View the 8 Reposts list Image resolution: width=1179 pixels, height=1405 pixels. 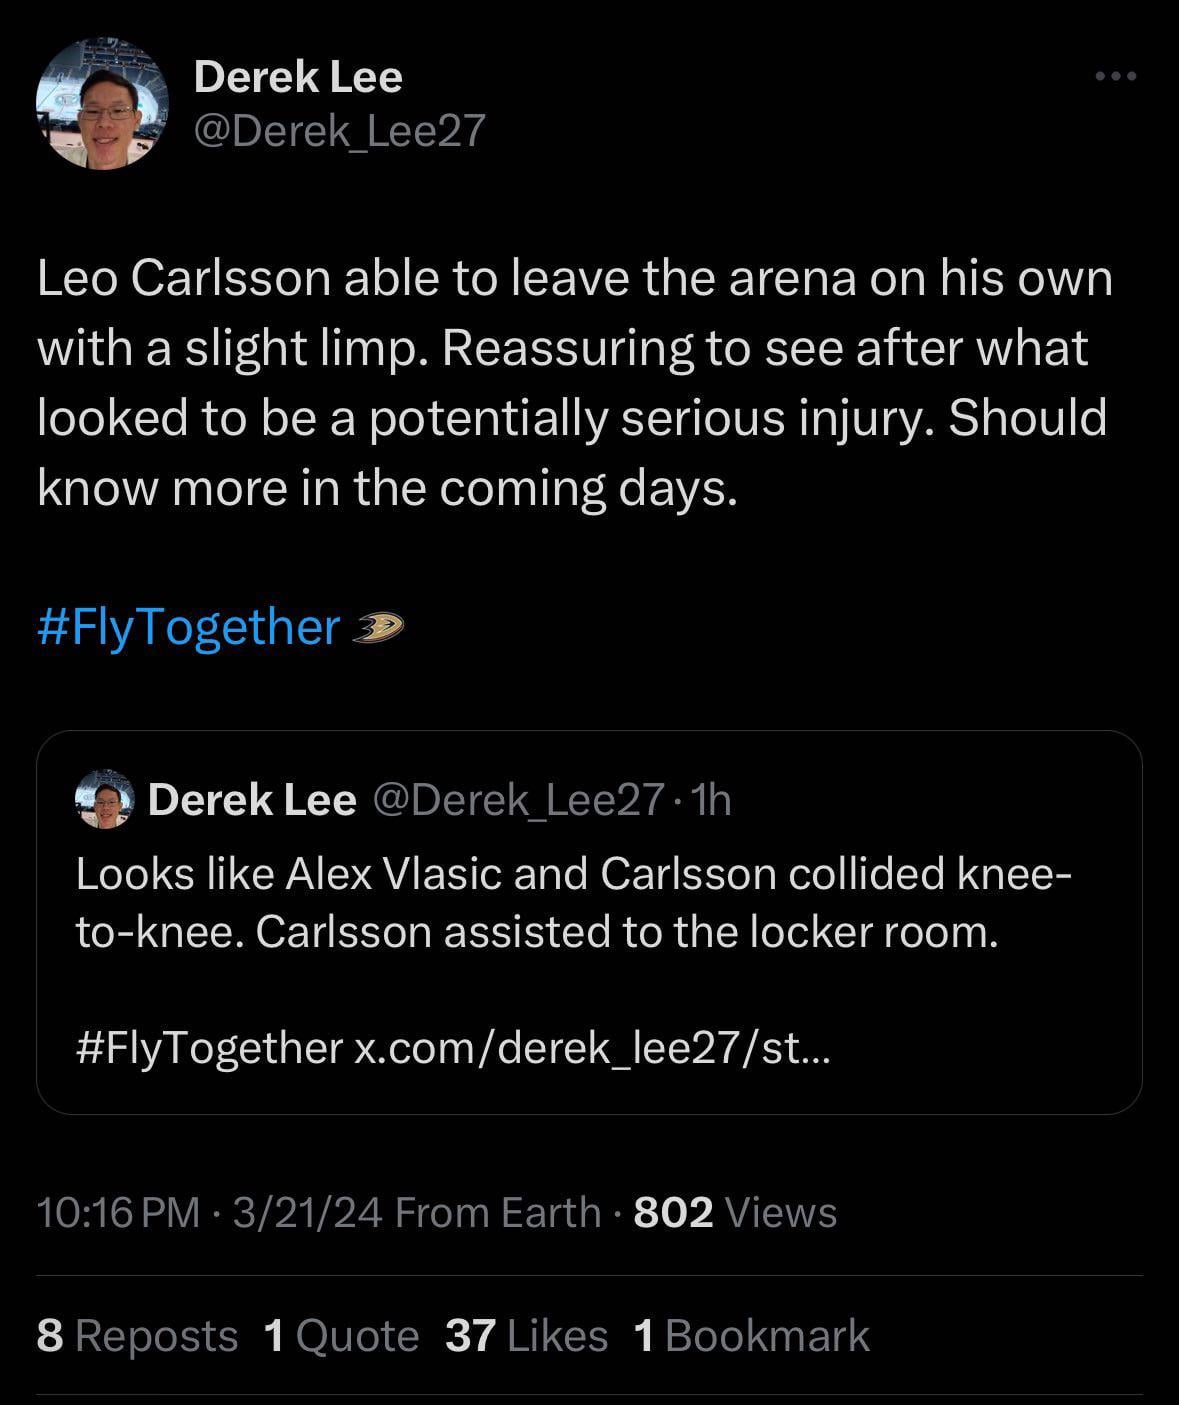[x=137, y=1336]
